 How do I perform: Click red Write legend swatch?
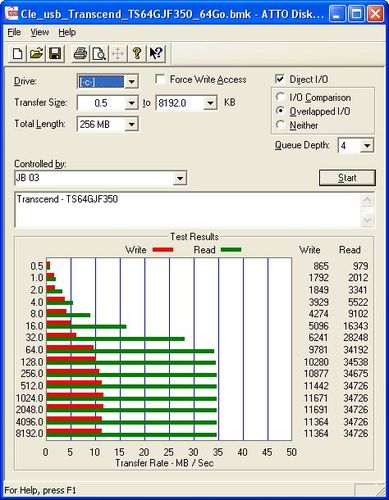point(163,250)
